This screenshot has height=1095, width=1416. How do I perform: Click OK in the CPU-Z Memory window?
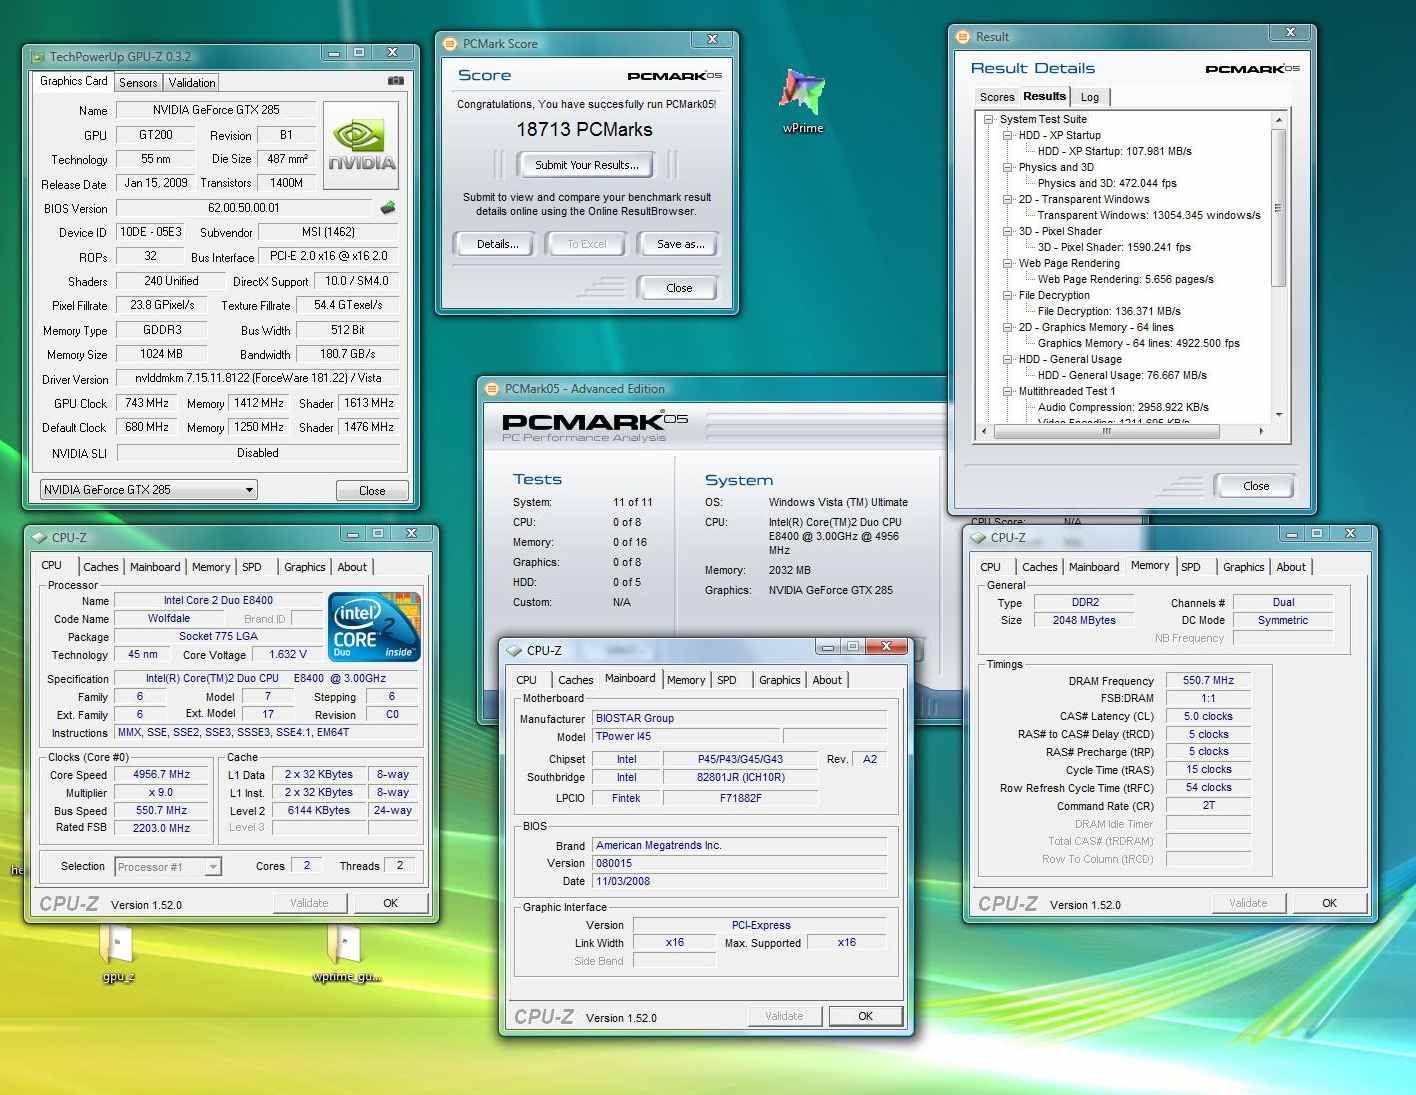pyautogui.click(x=1329, y=903)
